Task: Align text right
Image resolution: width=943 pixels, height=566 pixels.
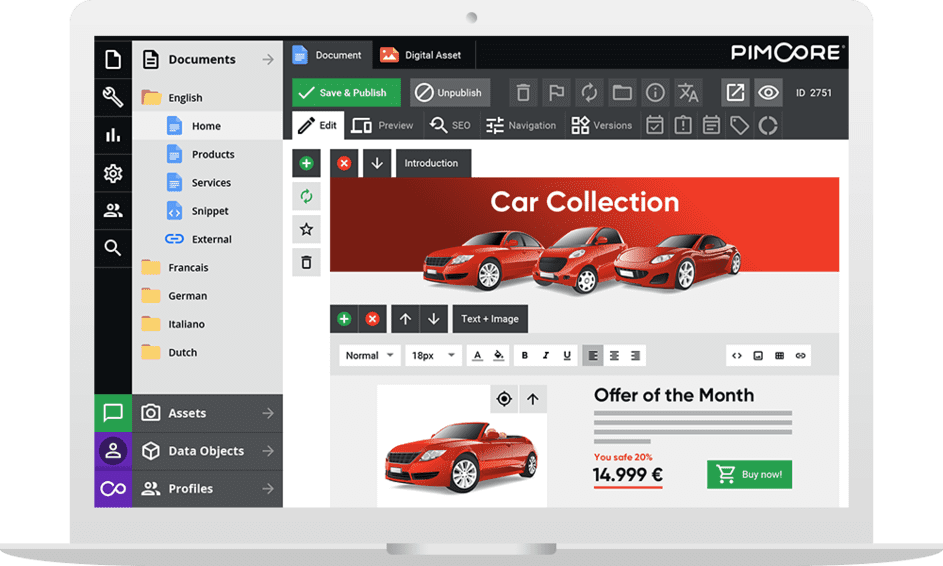Action: coord(635,355)
